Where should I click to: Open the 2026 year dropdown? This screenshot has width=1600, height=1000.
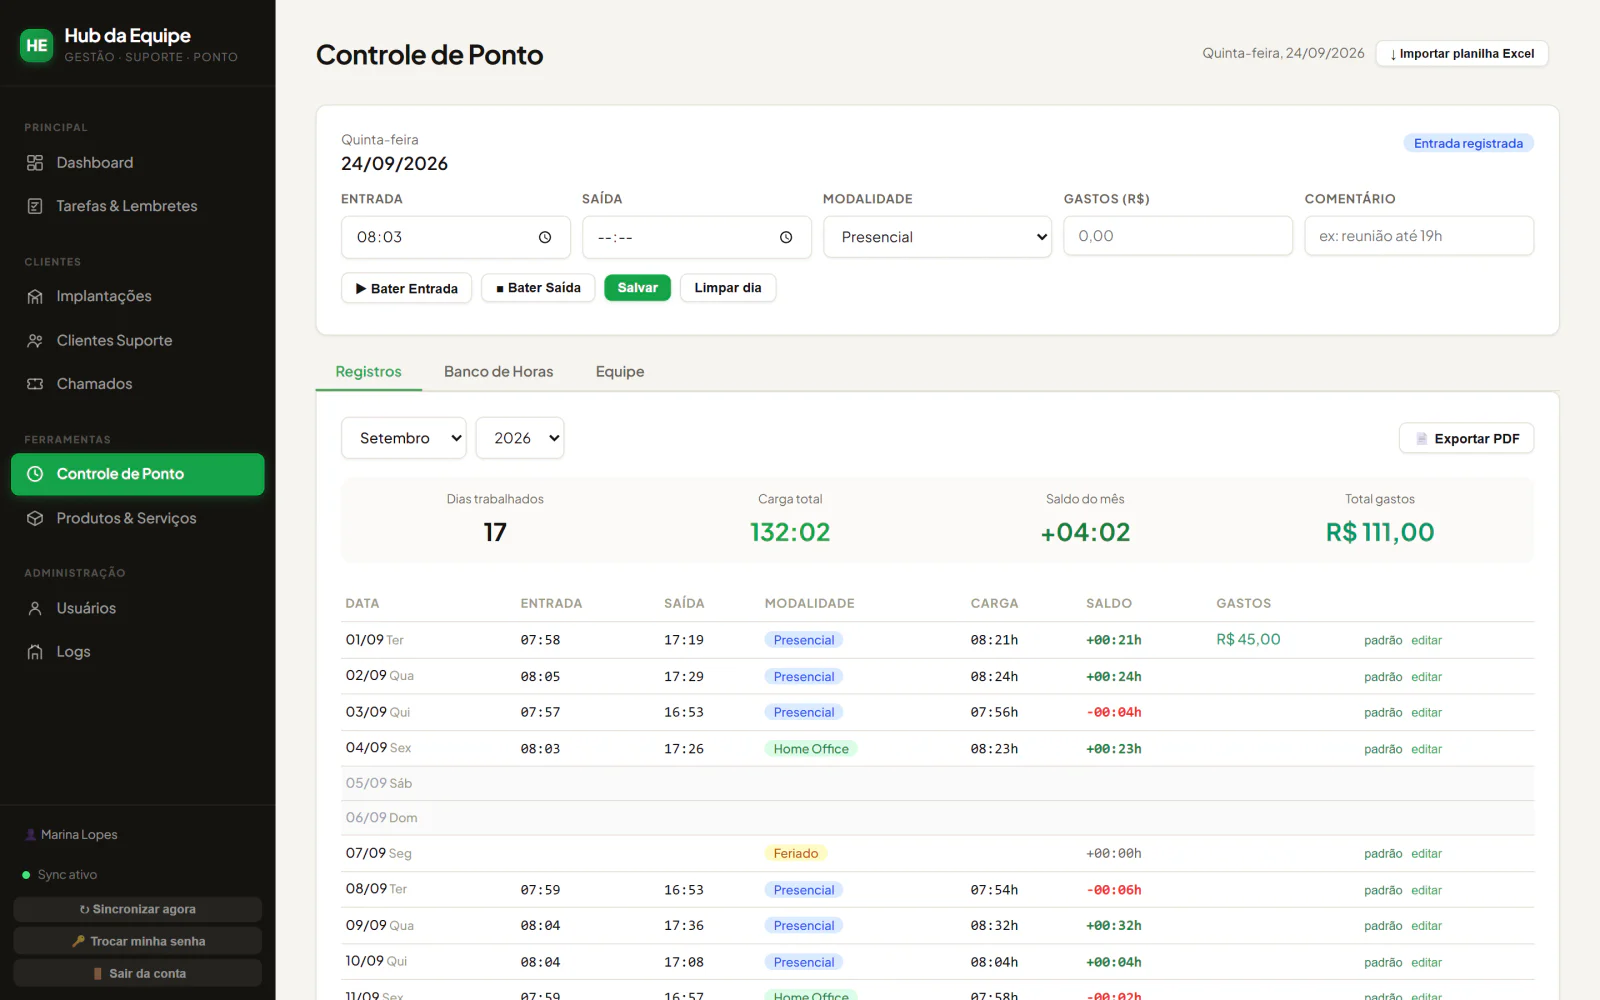(520, 438)
